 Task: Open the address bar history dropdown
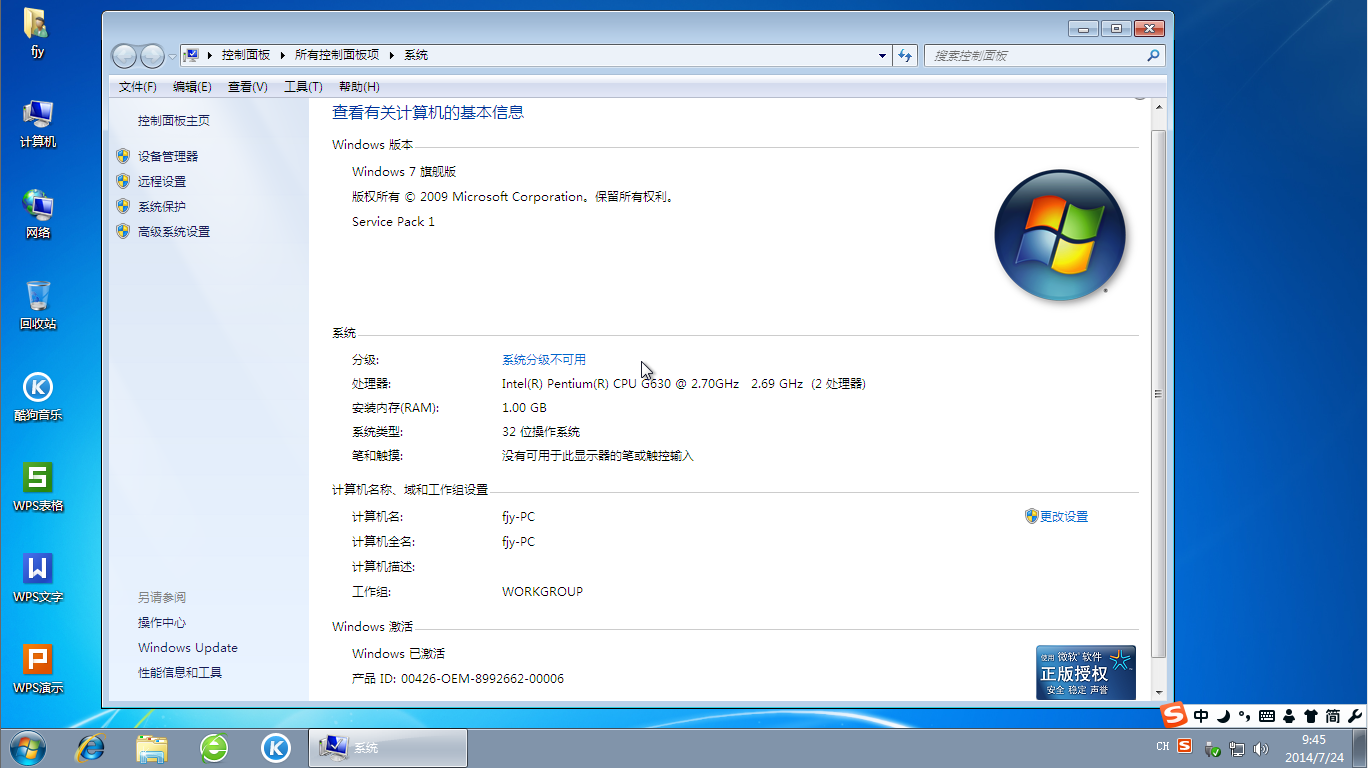(882, 56)
